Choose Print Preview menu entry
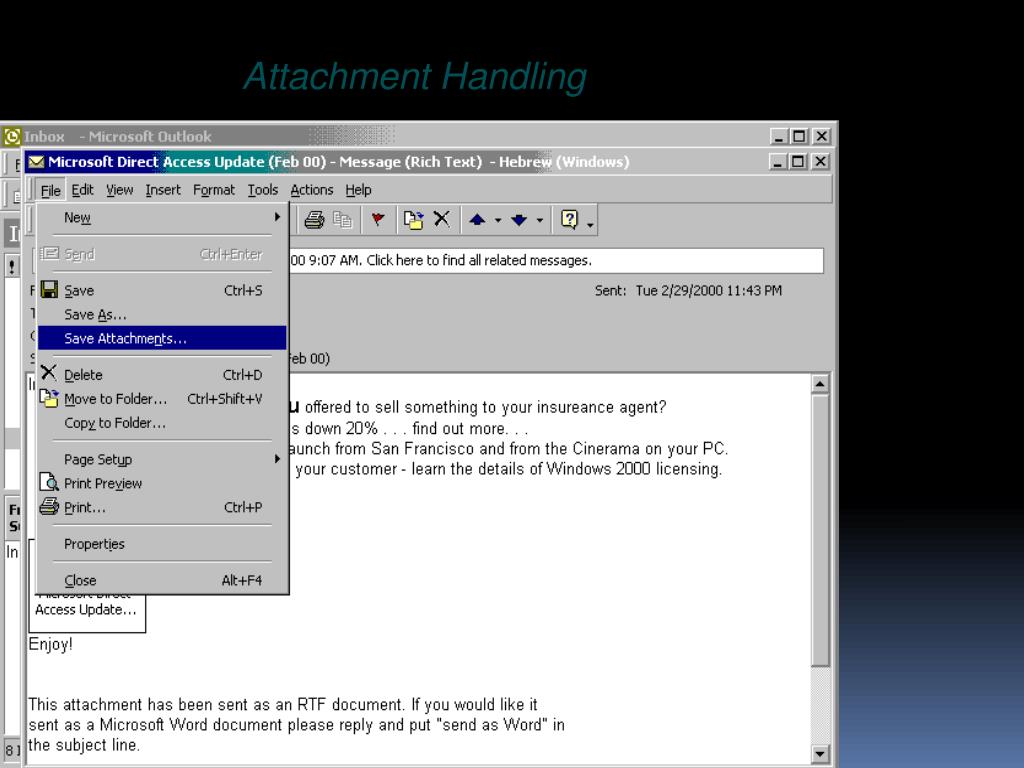Image resolution: width=1024 pixels, height=768 pixels. tap(162, 483)
